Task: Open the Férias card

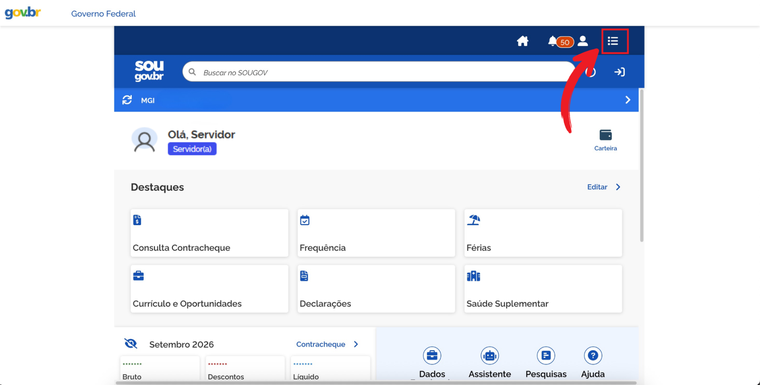Action: coord(543,233)
